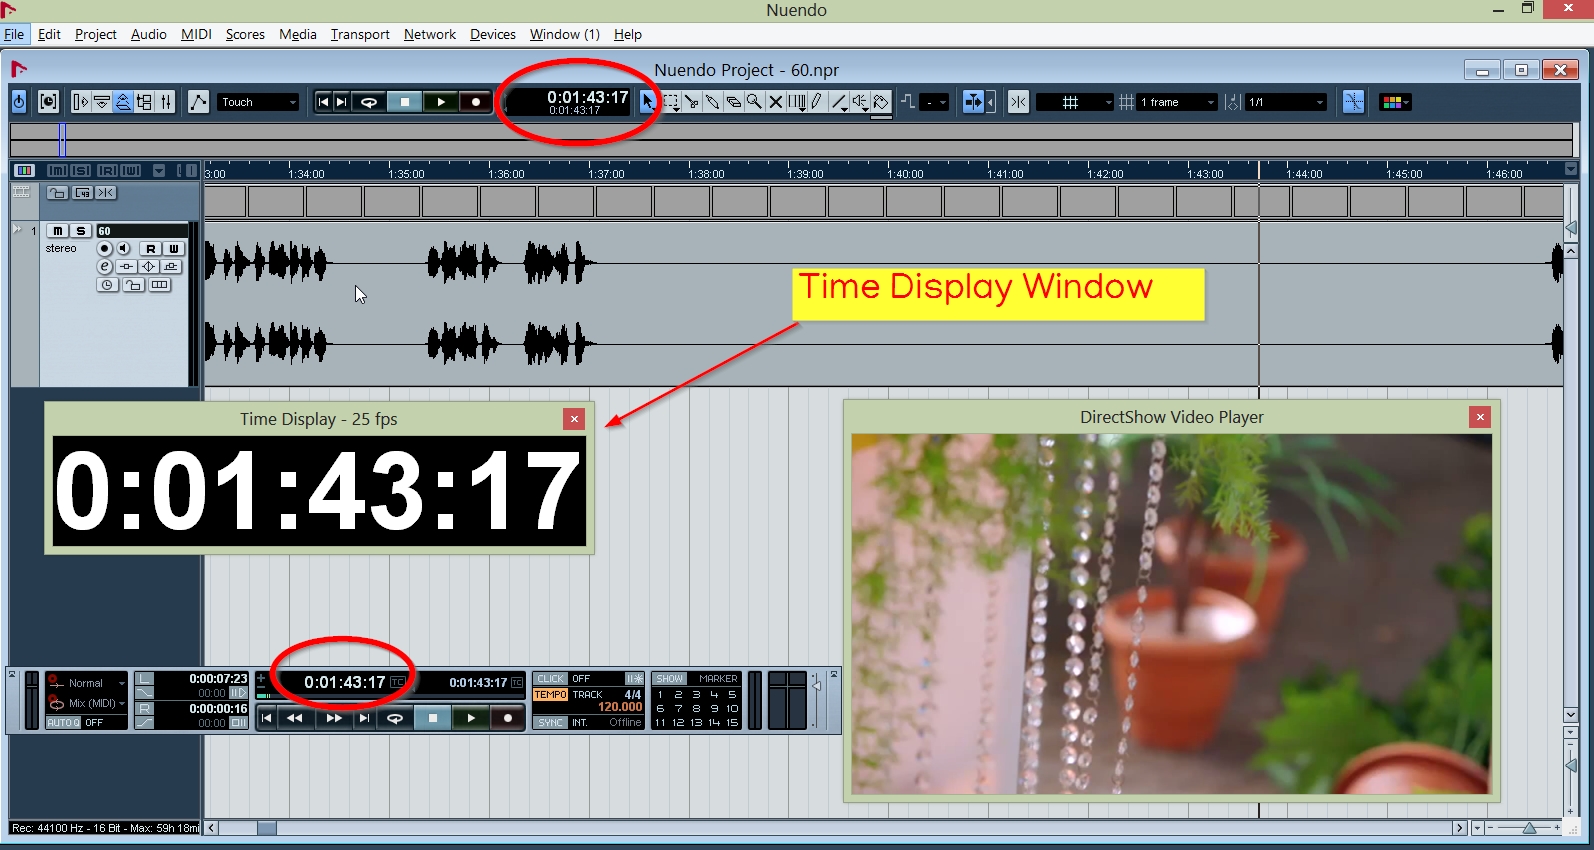Open channel settings 'e' on track 60
This screenshot has height=850, width=1594.
(104, 266)
